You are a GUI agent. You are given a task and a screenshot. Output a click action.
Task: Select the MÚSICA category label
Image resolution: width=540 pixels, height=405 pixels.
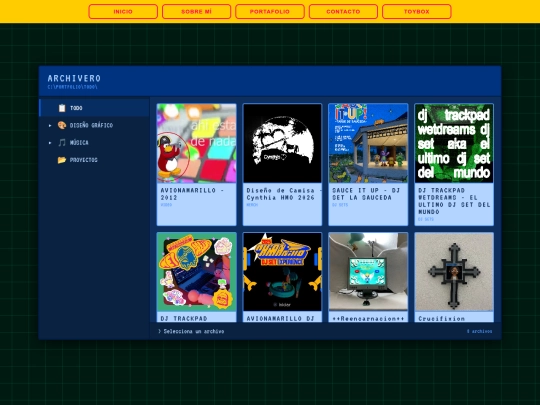coord(79,143)
